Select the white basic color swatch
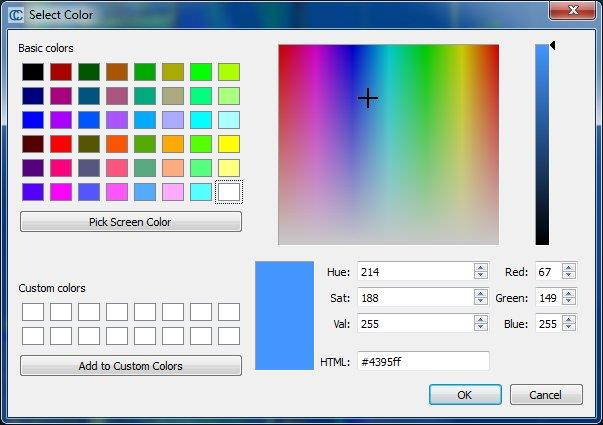603x425 pixels. [229, 192]
